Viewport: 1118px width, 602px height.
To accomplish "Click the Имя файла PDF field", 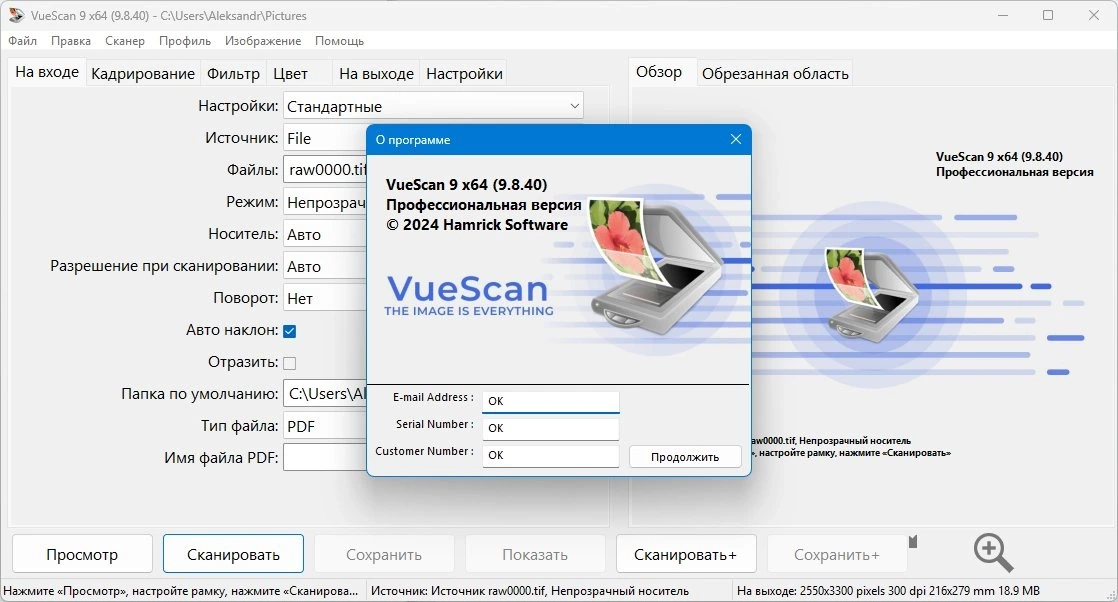I will click(x=325, y=457).
